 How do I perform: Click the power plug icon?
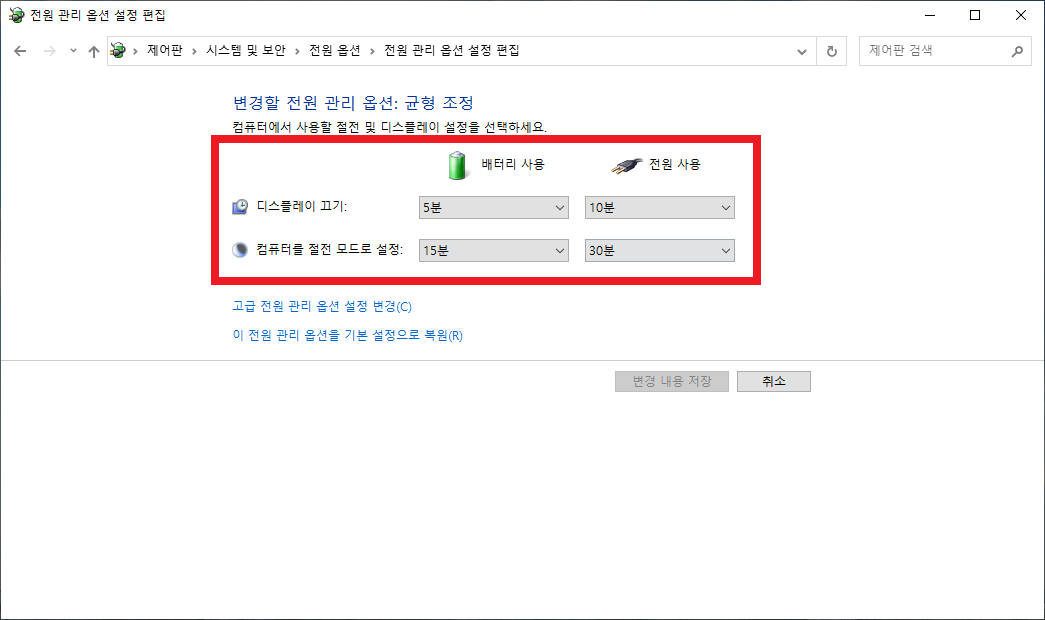(626, 165)
